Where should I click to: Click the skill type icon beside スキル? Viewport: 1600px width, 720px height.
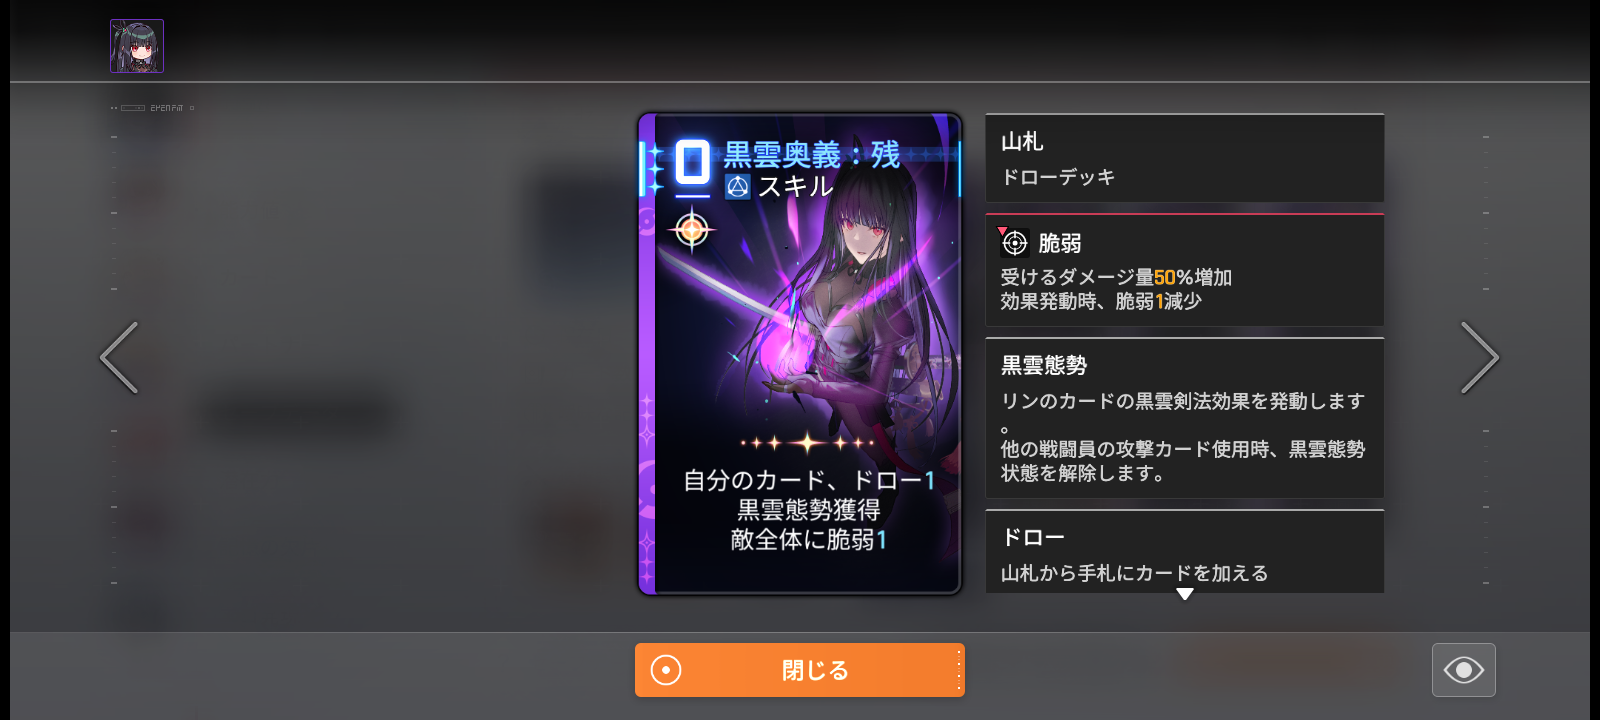[738, 187]
